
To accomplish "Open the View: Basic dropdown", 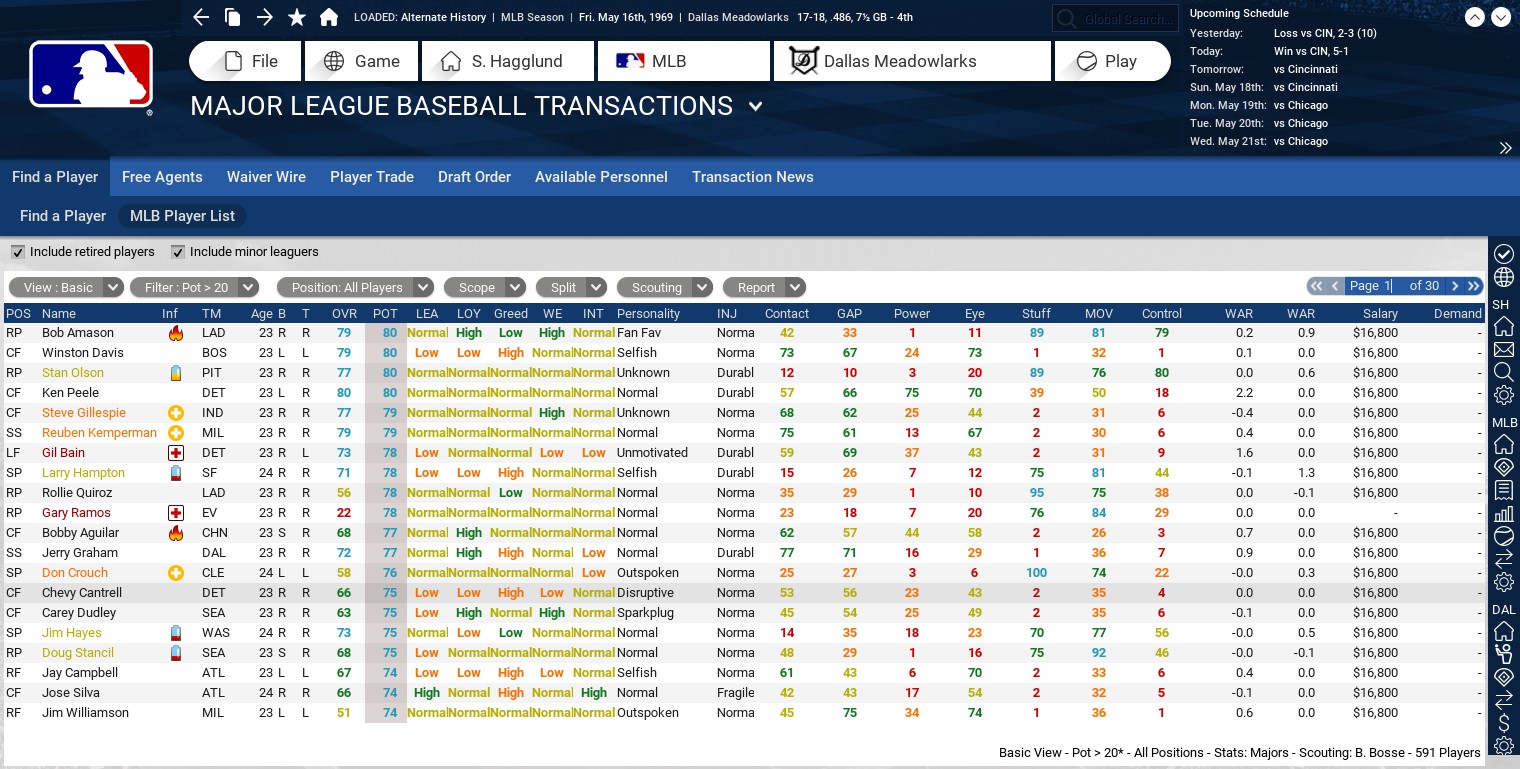I will pyautogui.click(x=66, y=287).
